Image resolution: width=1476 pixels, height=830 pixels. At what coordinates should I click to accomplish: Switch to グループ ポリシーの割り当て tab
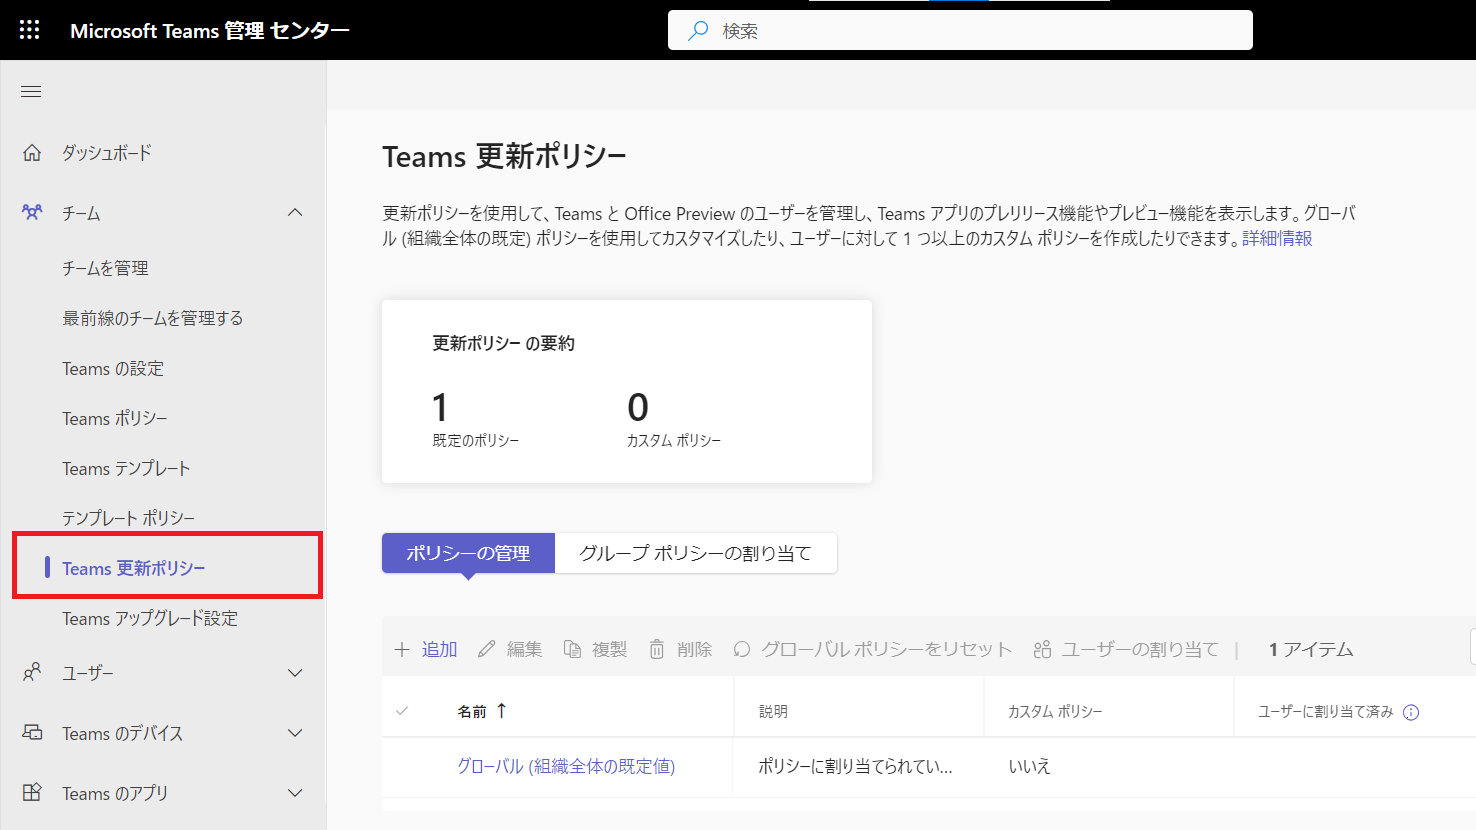[695, 553]
